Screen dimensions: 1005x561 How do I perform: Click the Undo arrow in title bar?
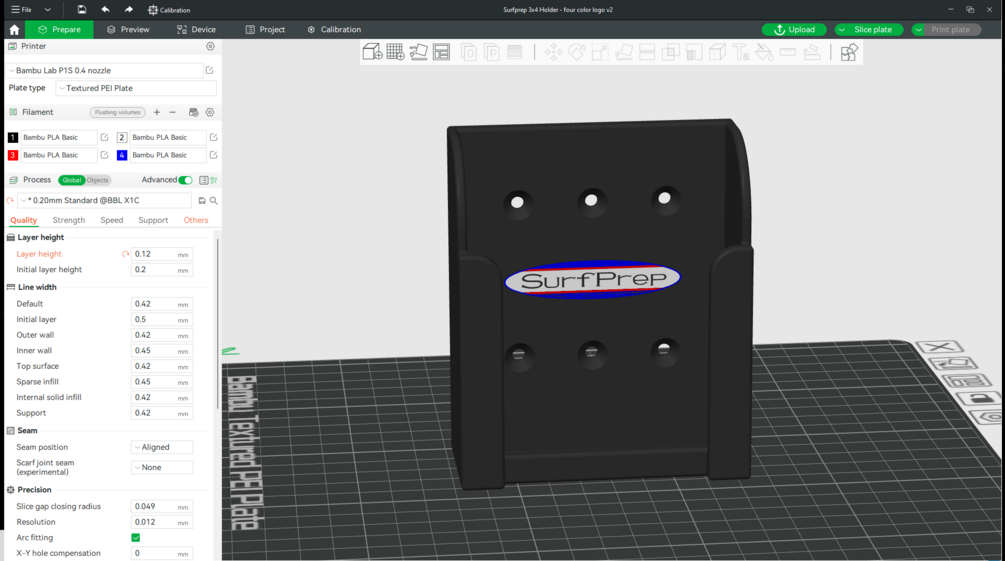tap(105, 10)
